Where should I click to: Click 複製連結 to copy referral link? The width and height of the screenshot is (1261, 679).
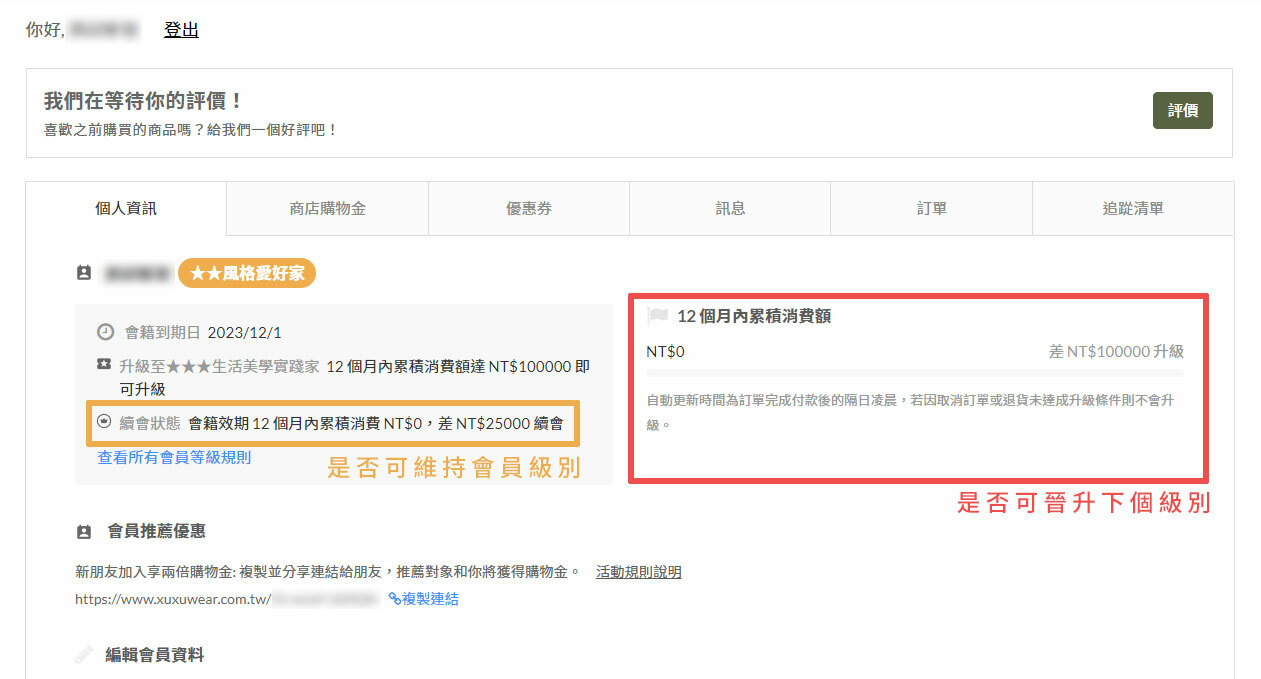coord(424,599)
